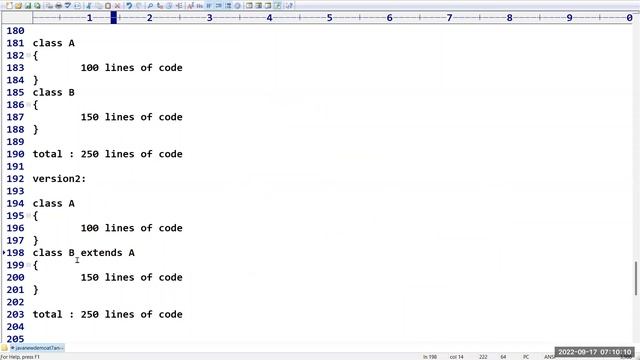
Task: Open context help with the question-mark icon
Action: (289, 6)
